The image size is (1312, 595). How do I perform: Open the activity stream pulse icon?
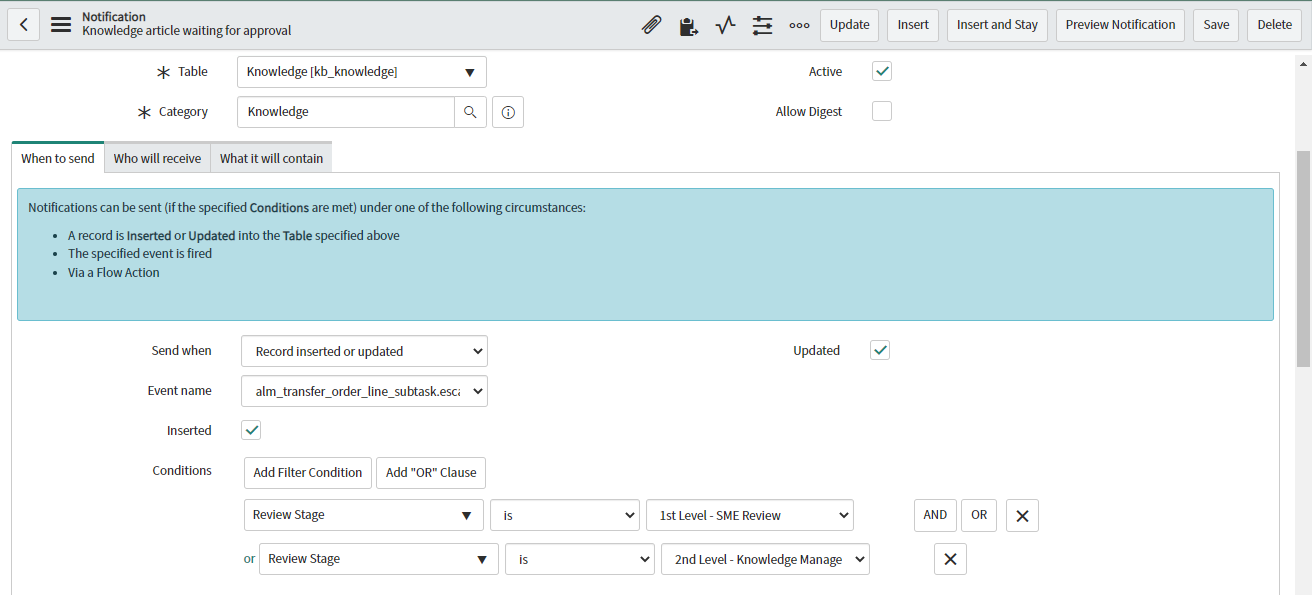pyautogui.click(x=726, y=25)
